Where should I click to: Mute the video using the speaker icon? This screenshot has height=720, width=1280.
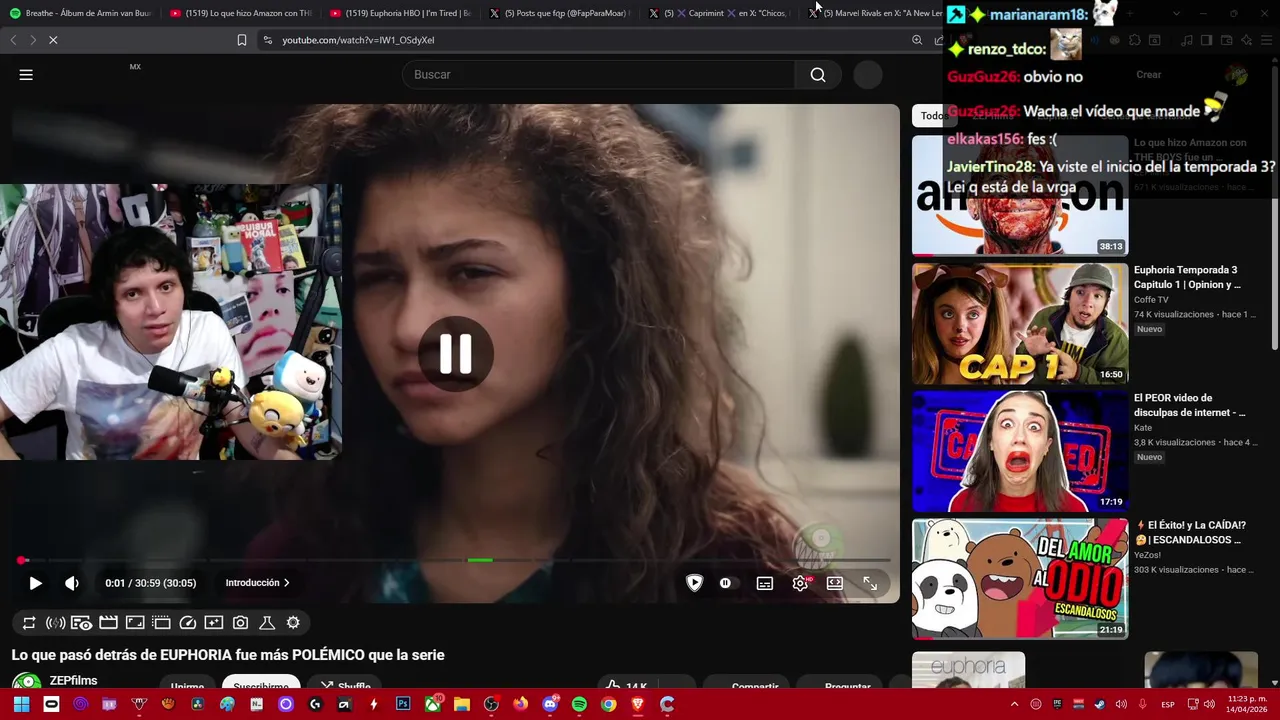(71, 583)
